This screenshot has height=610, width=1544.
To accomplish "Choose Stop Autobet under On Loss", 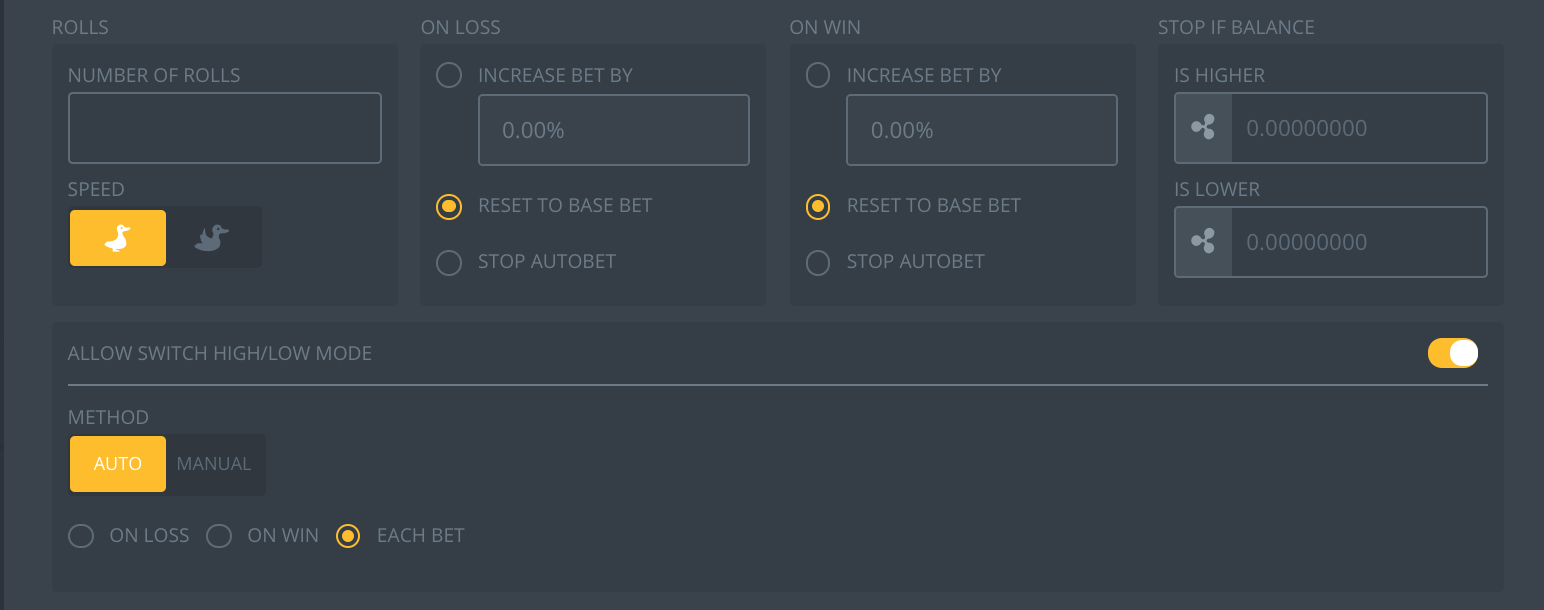I will coord(450,262).
